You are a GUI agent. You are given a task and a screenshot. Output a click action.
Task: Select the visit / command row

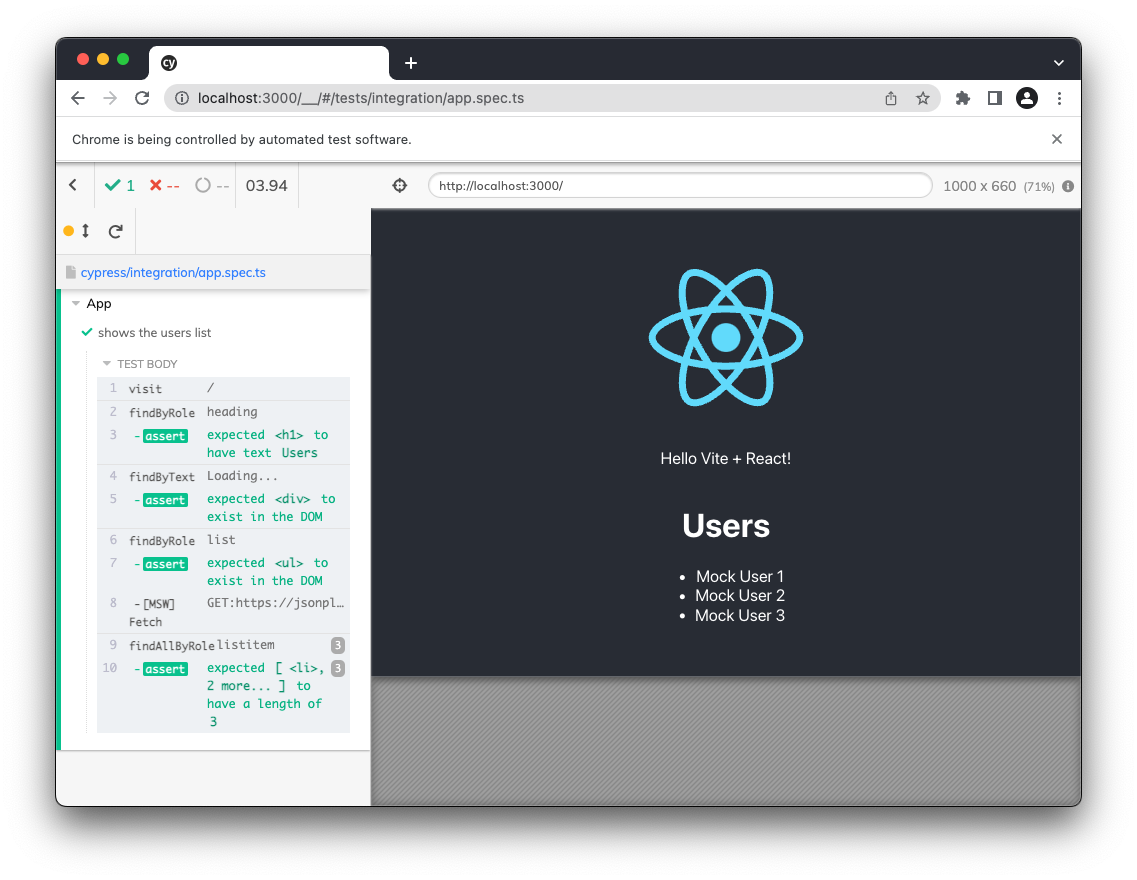coord(223,389)
